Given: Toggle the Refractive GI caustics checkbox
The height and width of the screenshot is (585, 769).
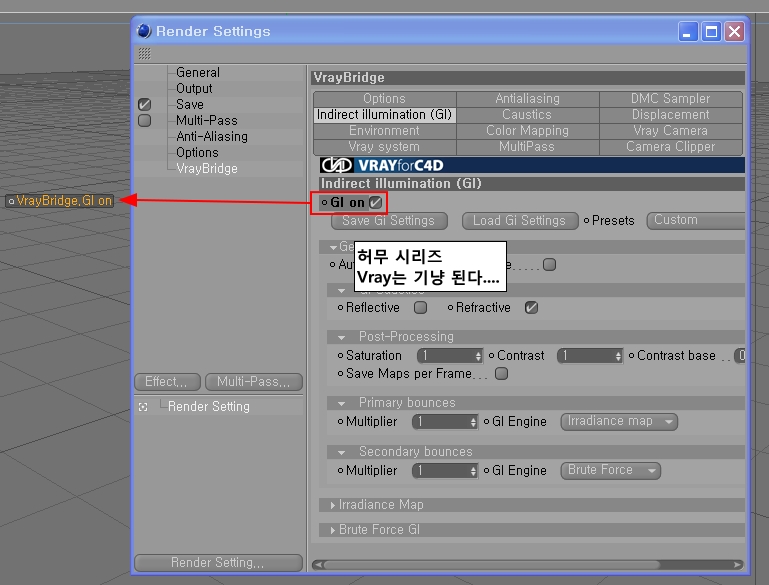Looking at the screenshot, I should coord(531,307).
